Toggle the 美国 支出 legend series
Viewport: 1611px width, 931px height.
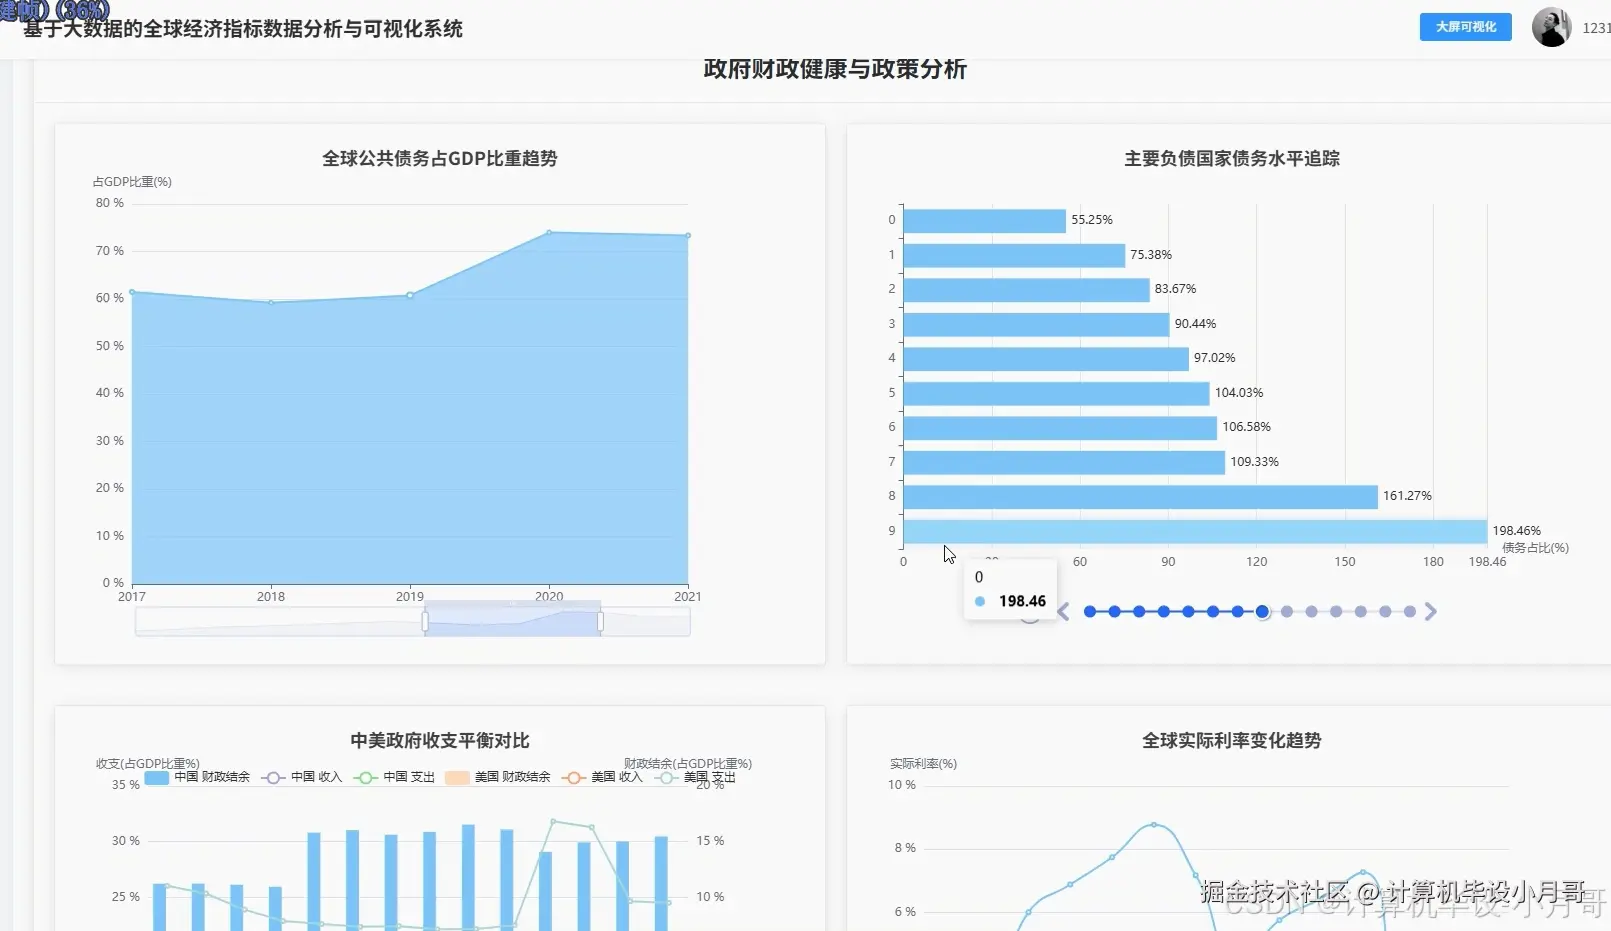696,777
